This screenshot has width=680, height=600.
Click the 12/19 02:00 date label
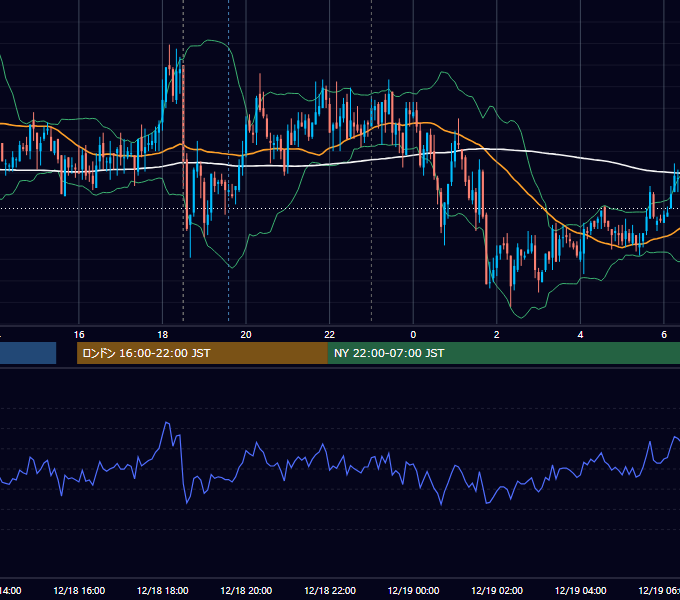(497, 591)
